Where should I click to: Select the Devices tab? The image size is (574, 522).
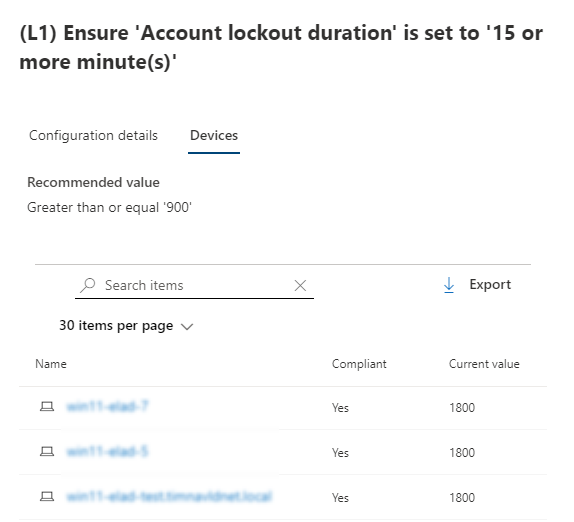214,135
